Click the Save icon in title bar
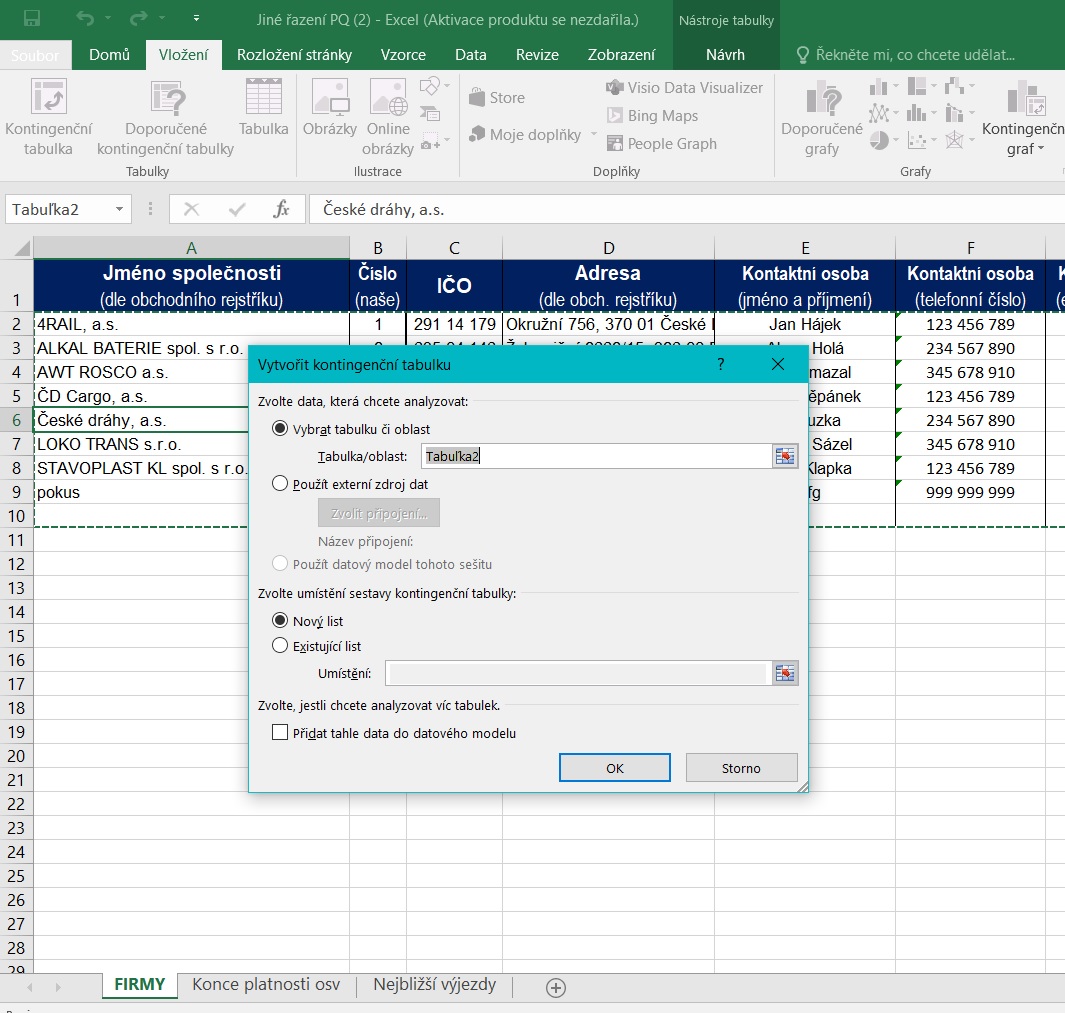This screenshot has width=1065, height=1013. point(31,18)
